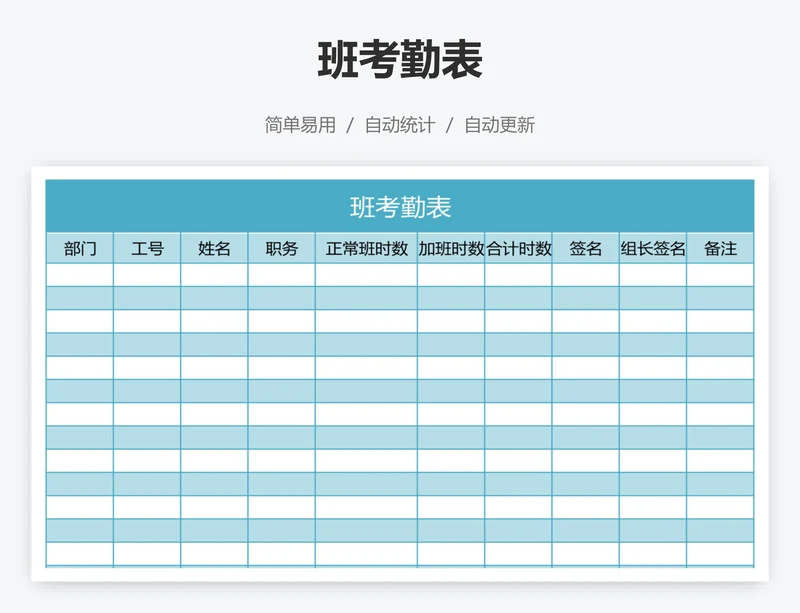
Task: Click the subtitle text 自动更新
Action: 499,125
